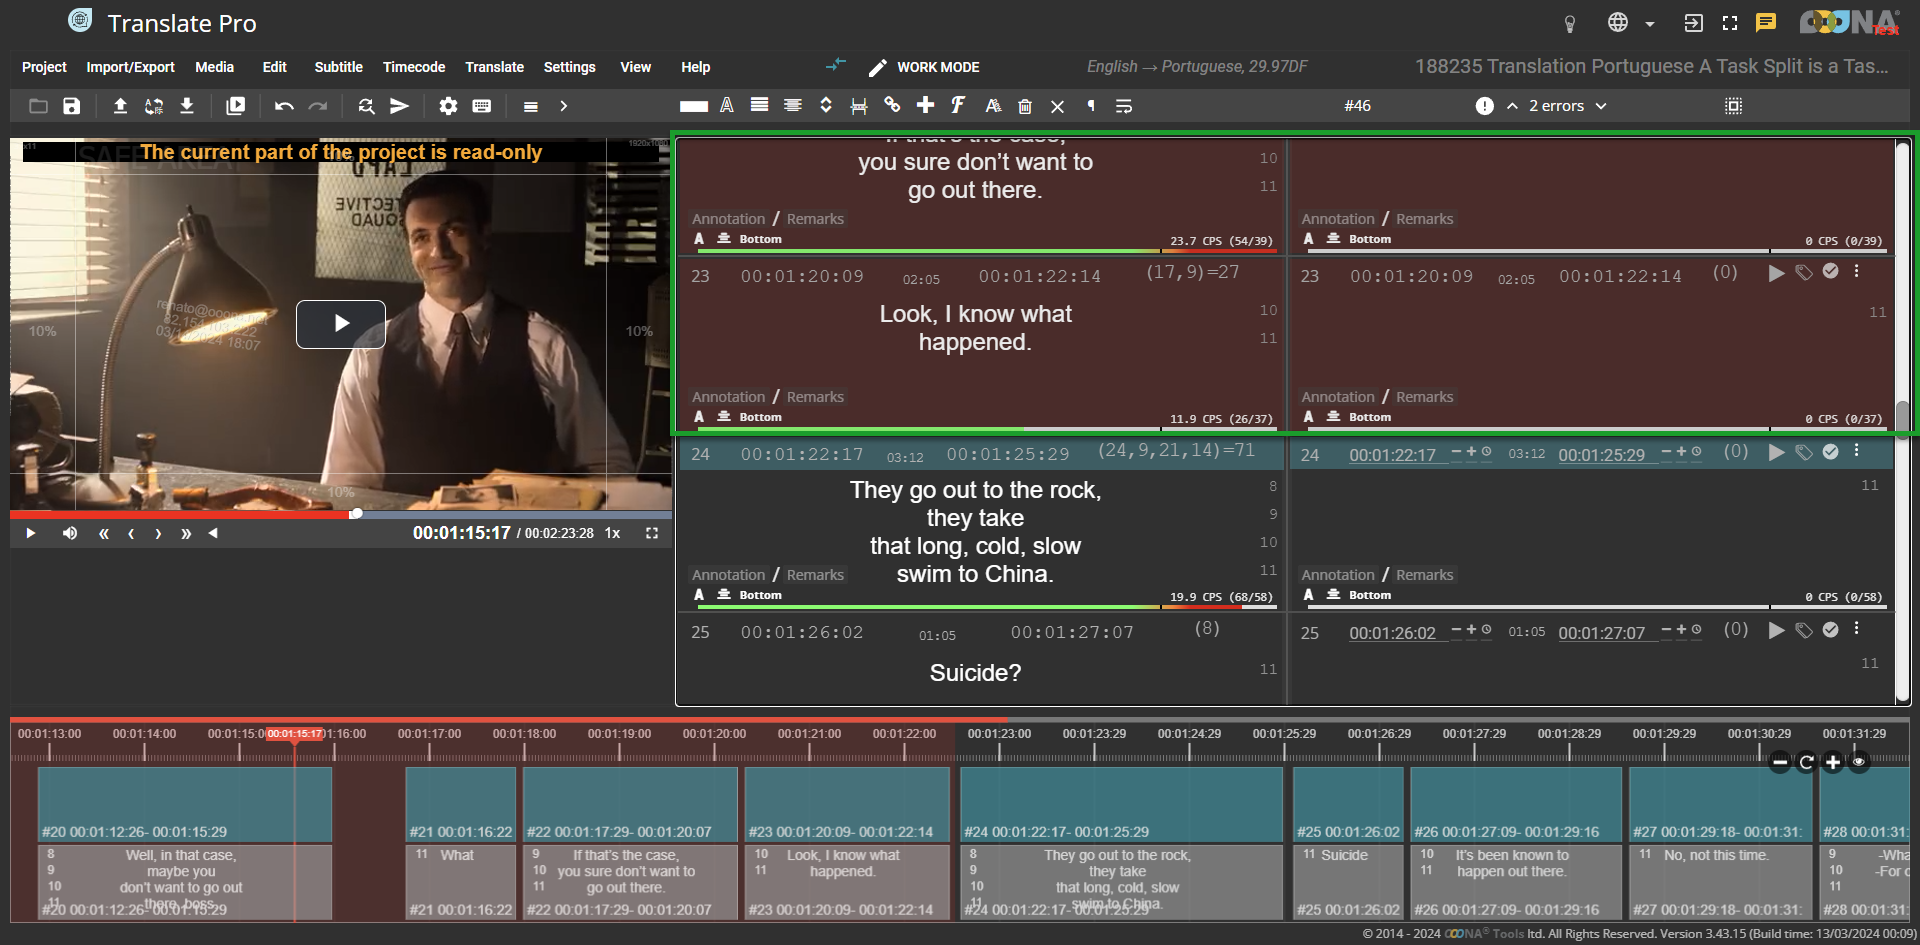
Task: Click the Save project icon
Action: click(x=72, y=106)
